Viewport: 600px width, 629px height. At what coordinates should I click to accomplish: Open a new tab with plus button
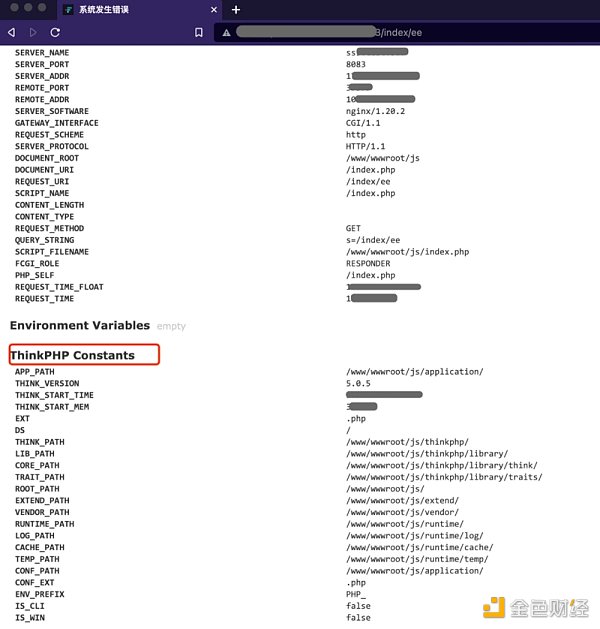[x=236, y=9]
